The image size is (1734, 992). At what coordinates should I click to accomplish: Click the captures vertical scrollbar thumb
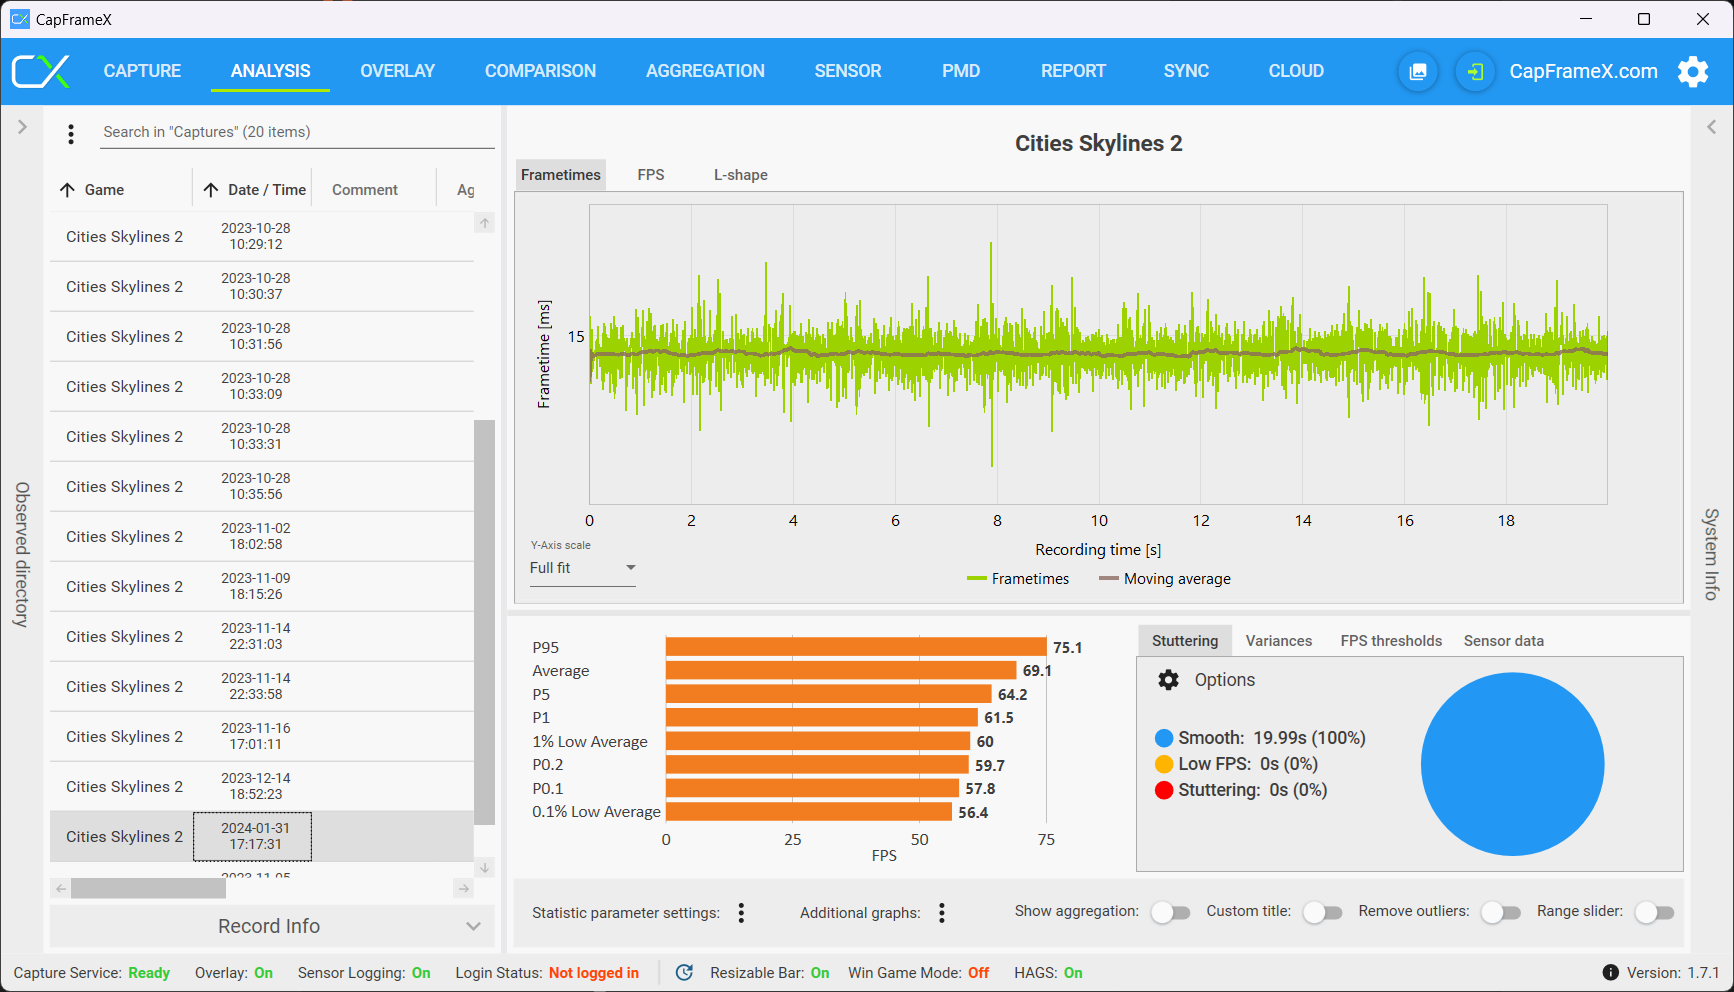coord(485,622)
